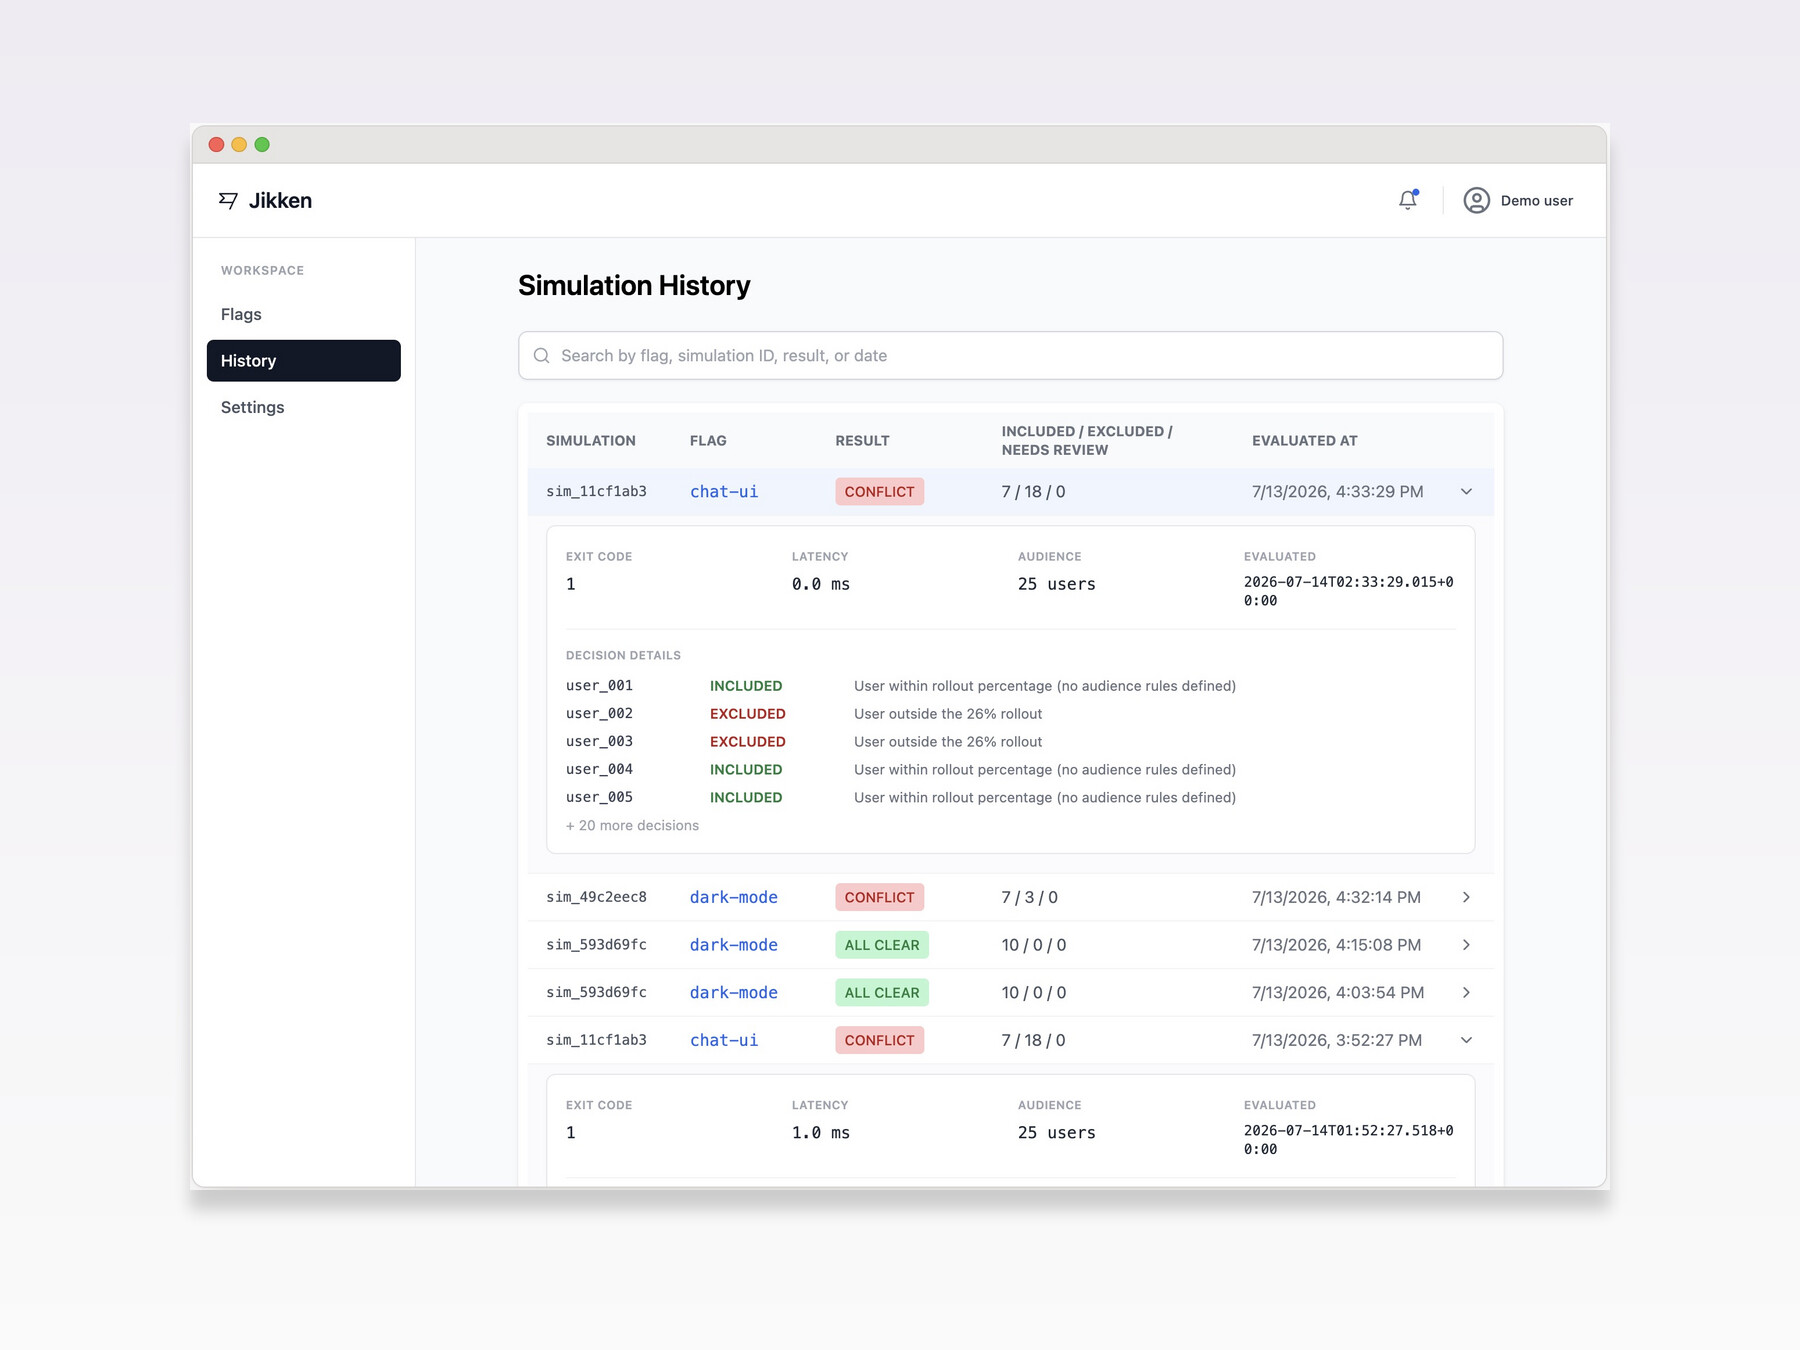
Task: Click the Jikken brand name
Action: [x=280, y=201]
